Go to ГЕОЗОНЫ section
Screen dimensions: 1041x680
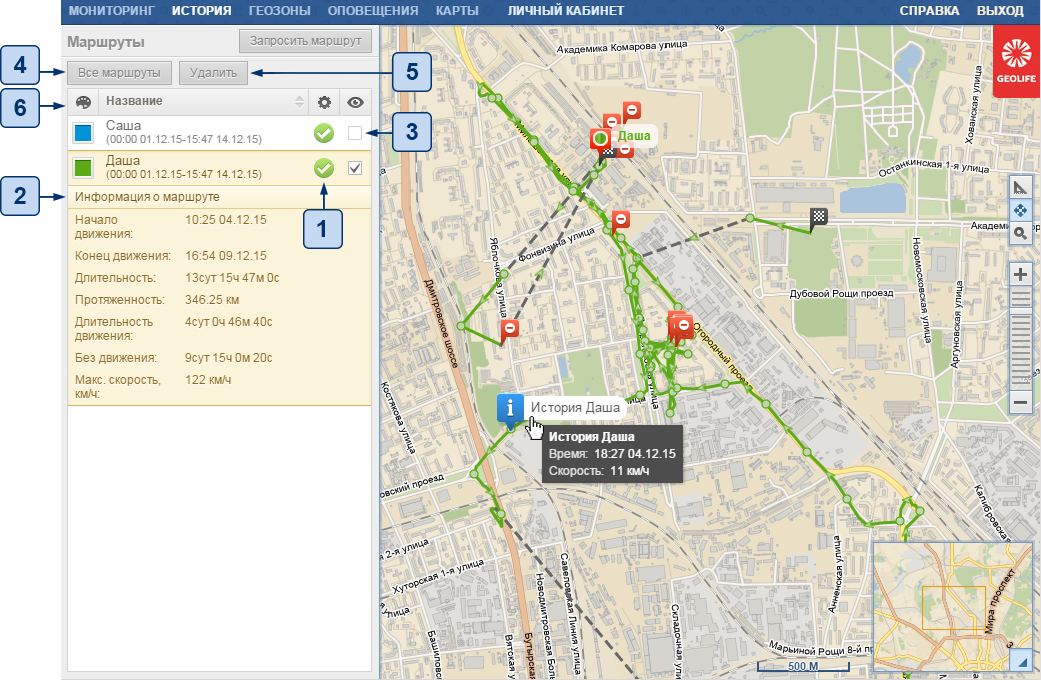point(280,11)
